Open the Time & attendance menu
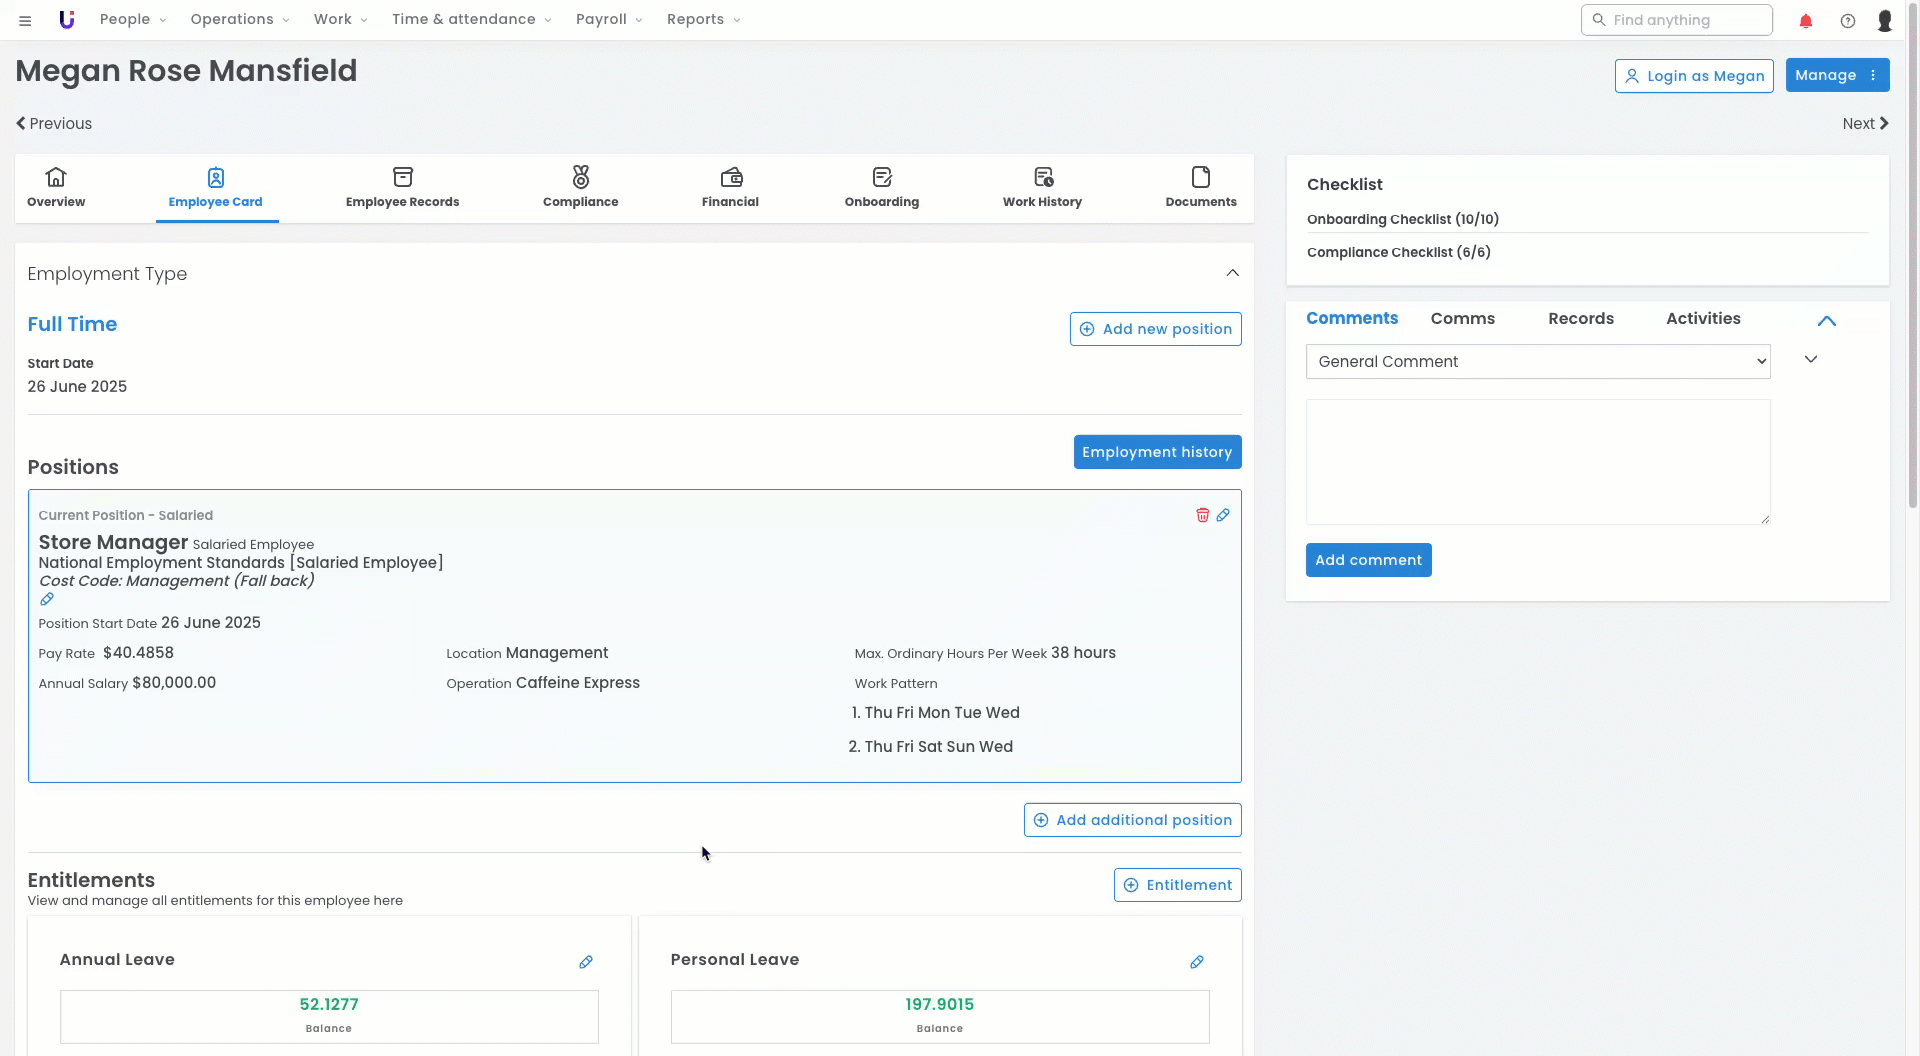 coord(471,20)
